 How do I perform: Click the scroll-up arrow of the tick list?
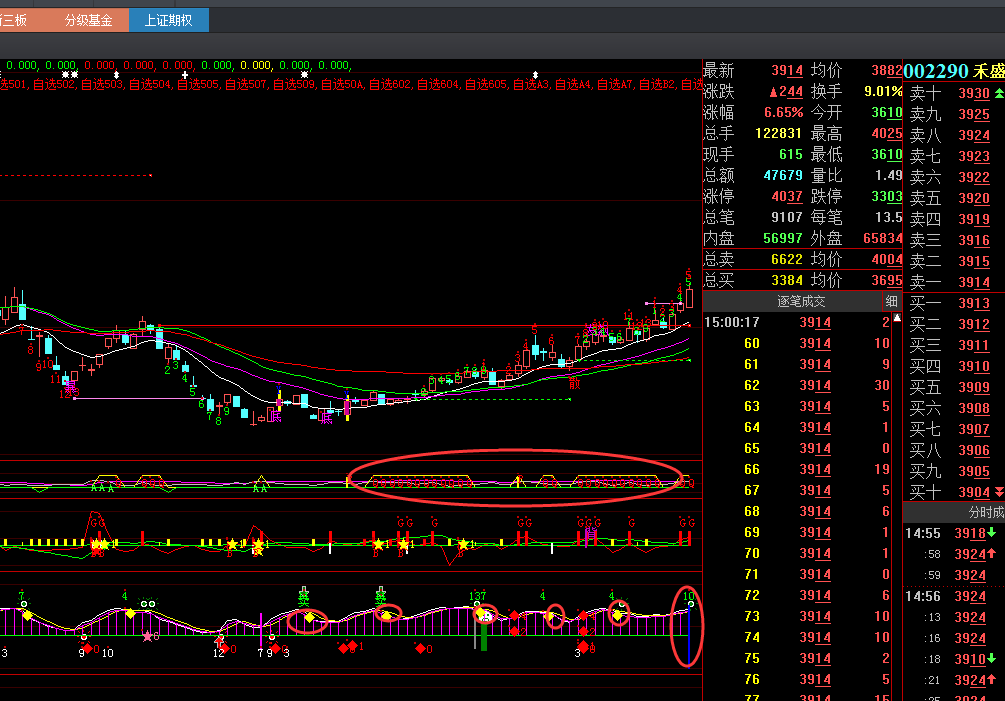tap(897, 318)
